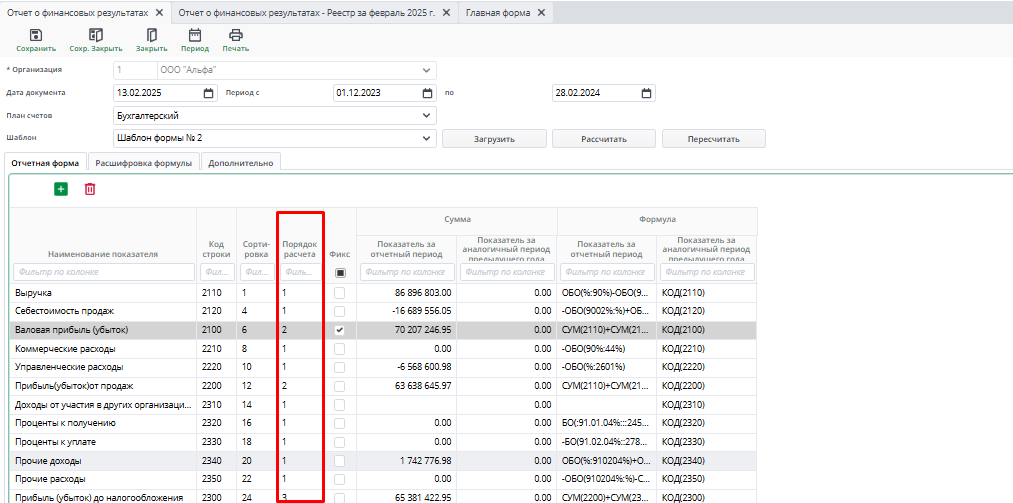Open calendar for document date 13.02.2025
Screen dimensions: 1013x503
[209, 93]
